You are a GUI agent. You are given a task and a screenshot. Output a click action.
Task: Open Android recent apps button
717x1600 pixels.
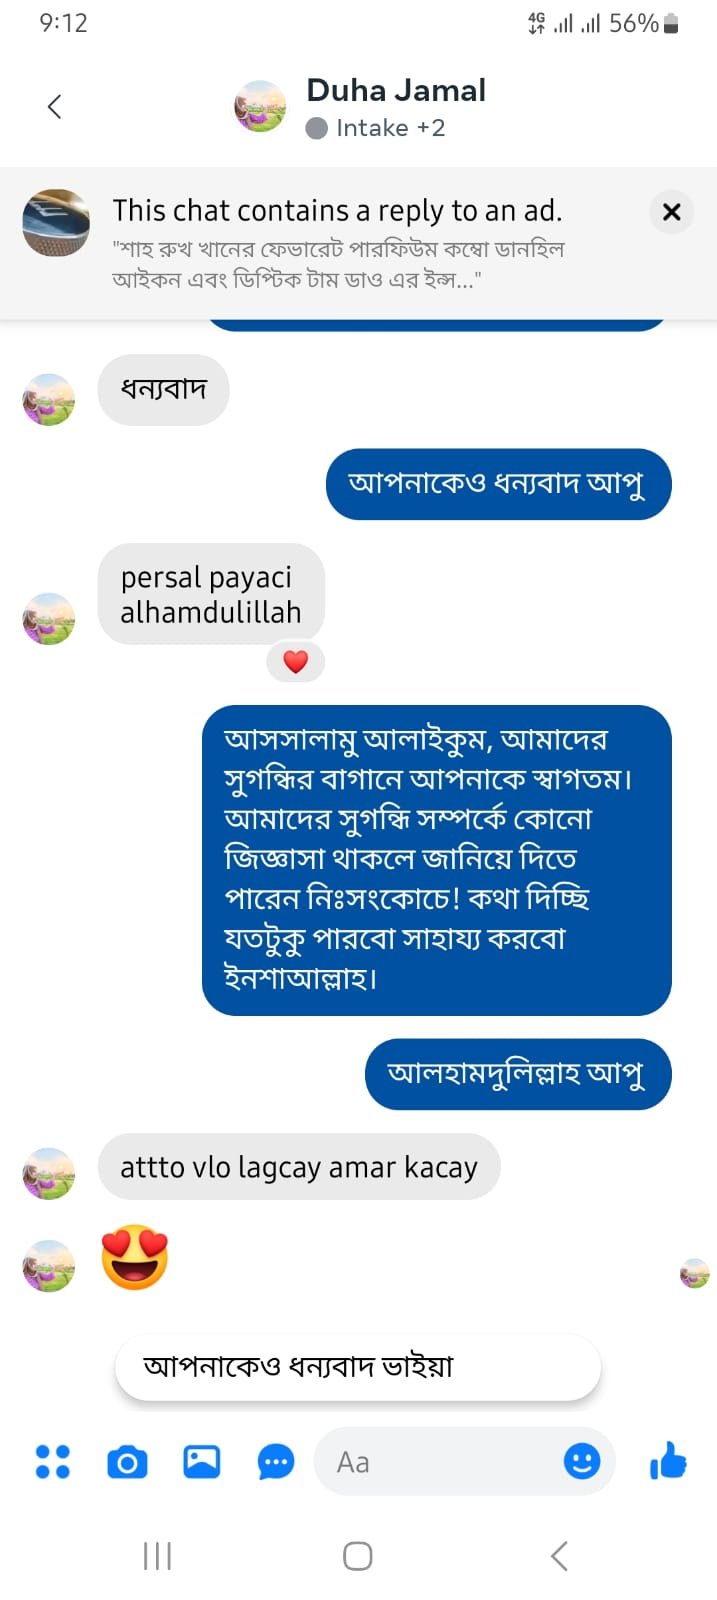[157, 1556]
